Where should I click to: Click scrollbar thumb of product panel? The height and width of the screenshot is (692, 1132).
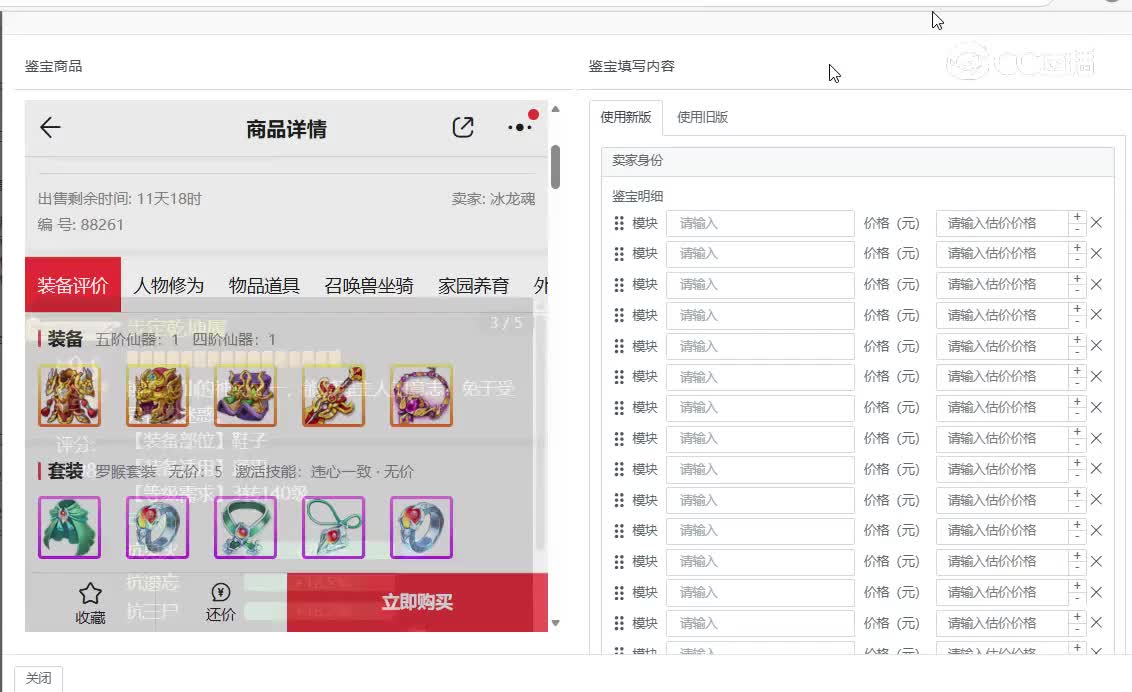[555, 167]
